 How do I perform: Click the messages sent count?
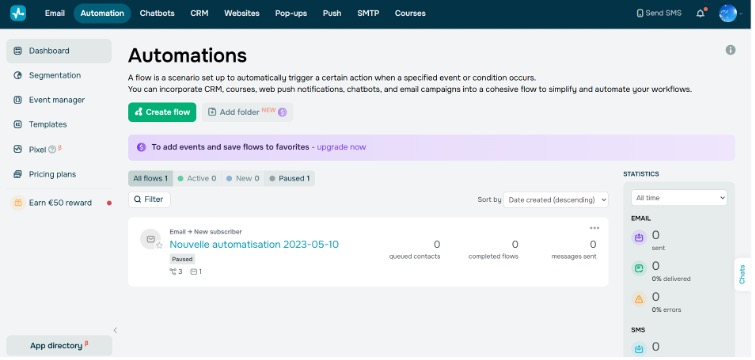coord(593,244)
